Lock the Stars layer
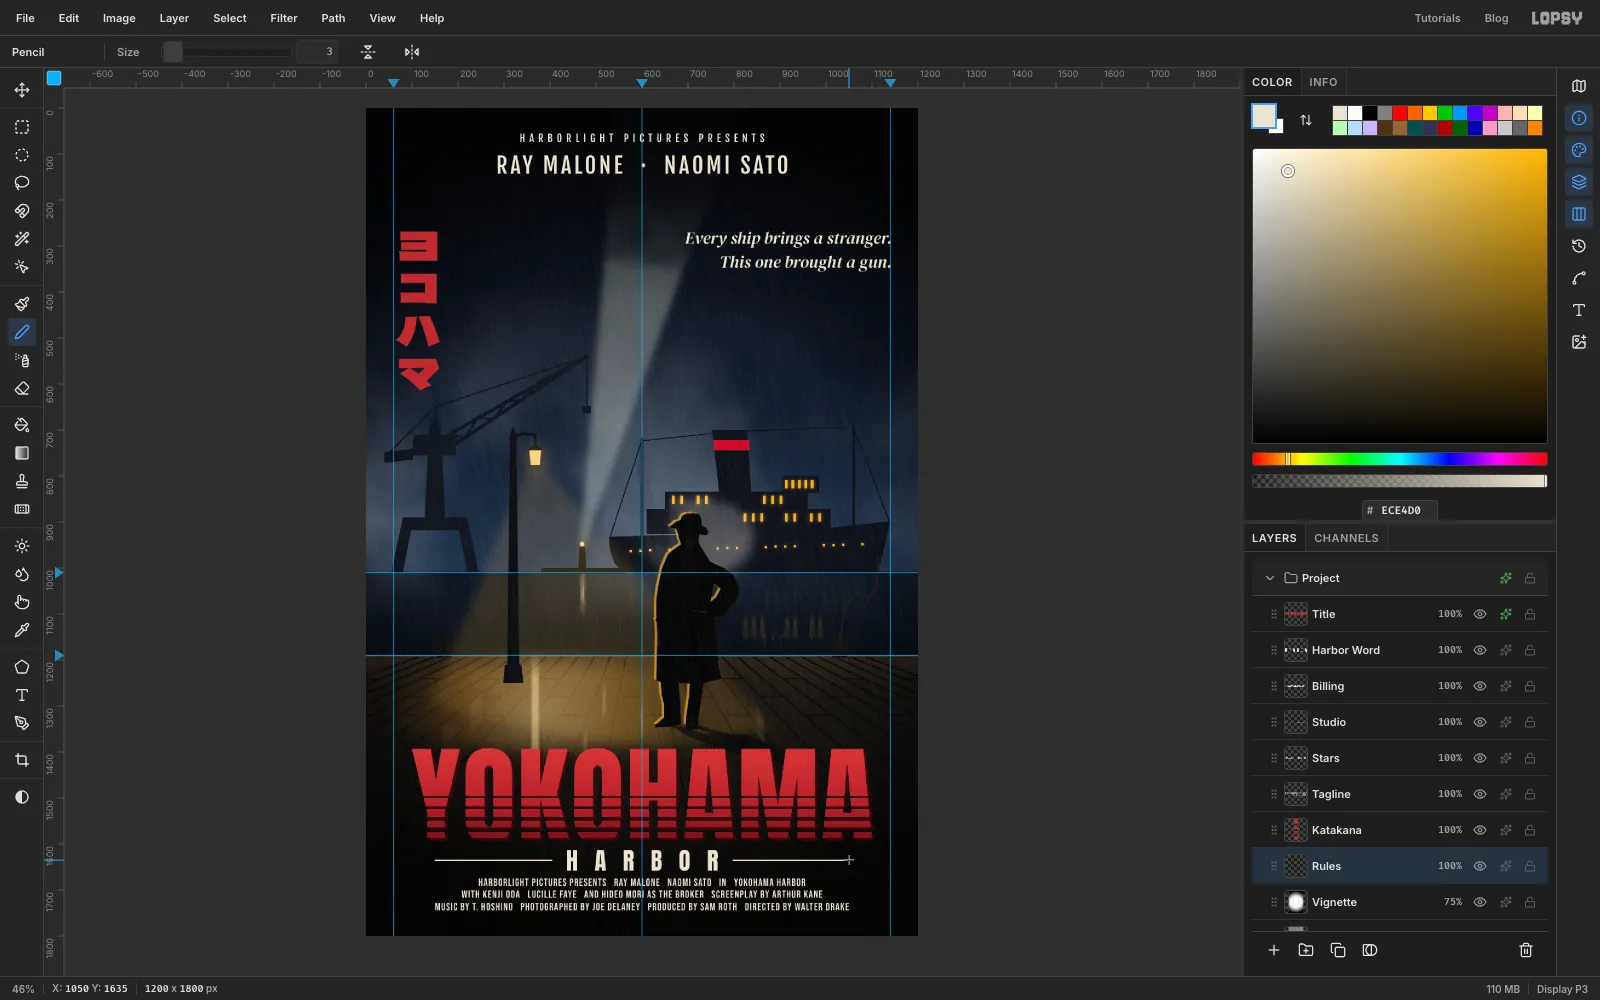This screenshot has height=1000, width=1600. click(1530, 758)
